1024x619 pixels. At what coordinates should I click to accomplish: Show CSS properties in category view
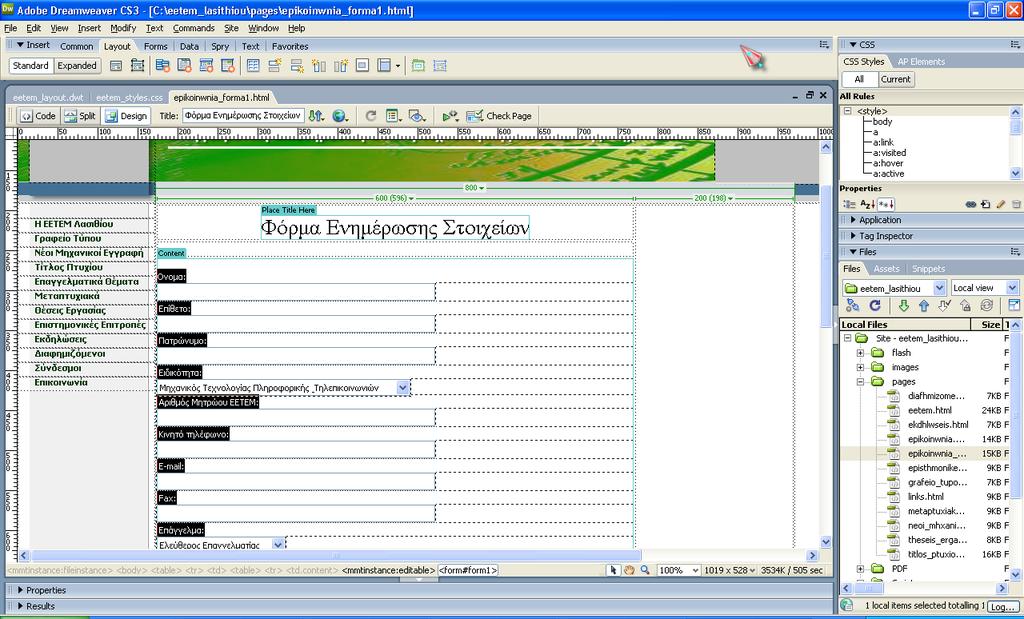click(848, 204)
